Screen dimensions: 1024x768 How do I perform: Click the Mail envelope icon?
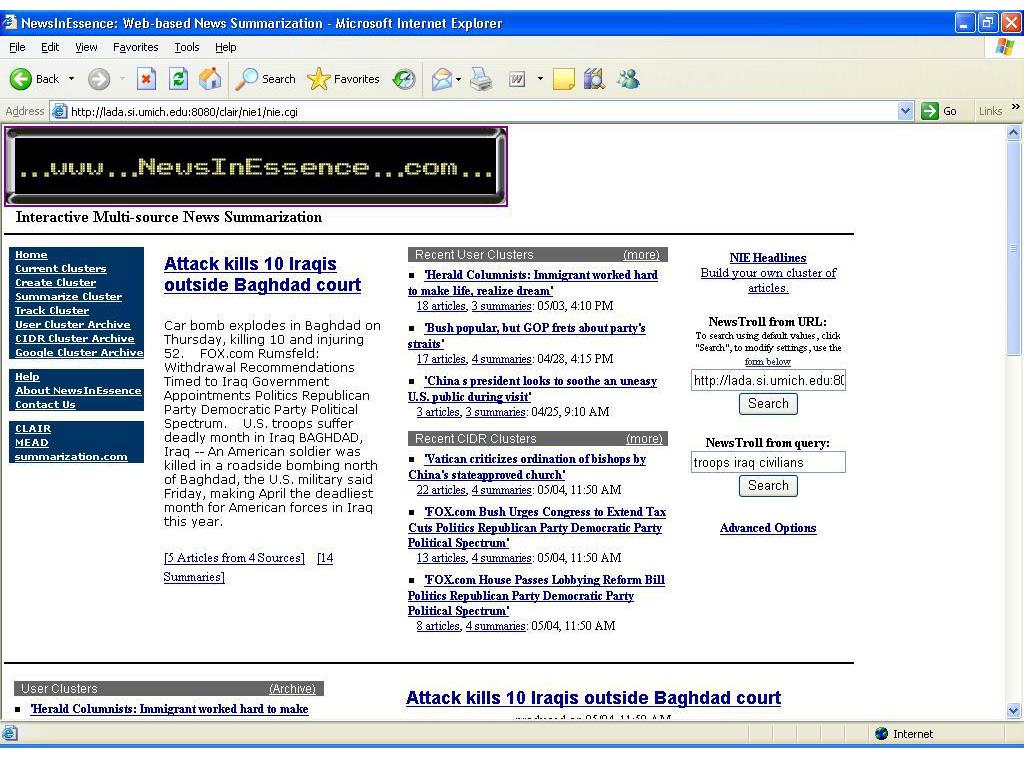tap(441, 79)
